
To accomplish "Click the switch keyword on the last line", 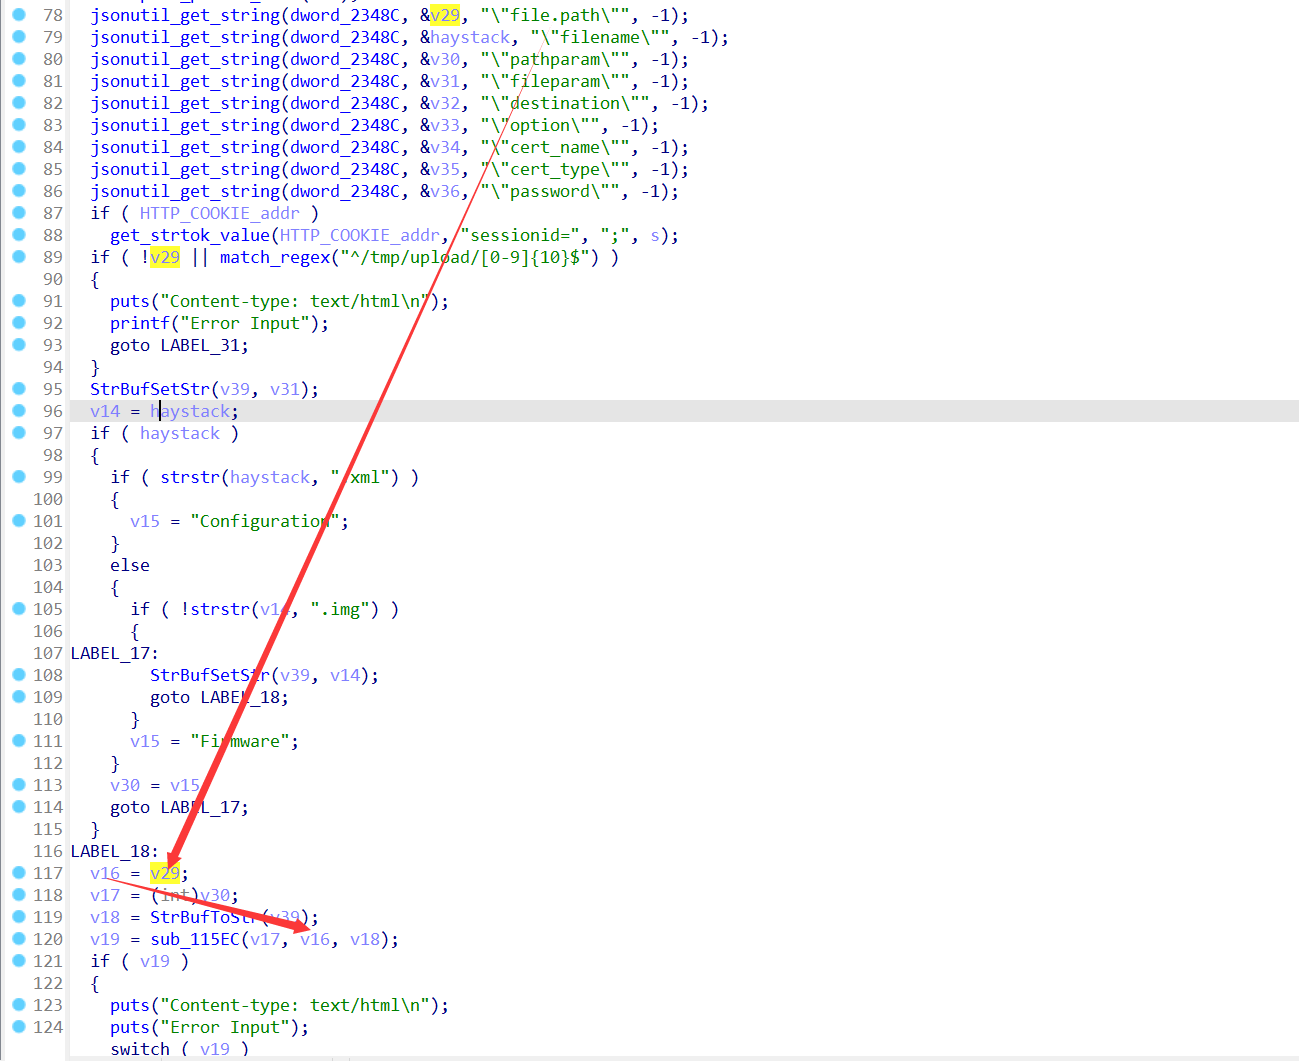I will pos(140,1050).
